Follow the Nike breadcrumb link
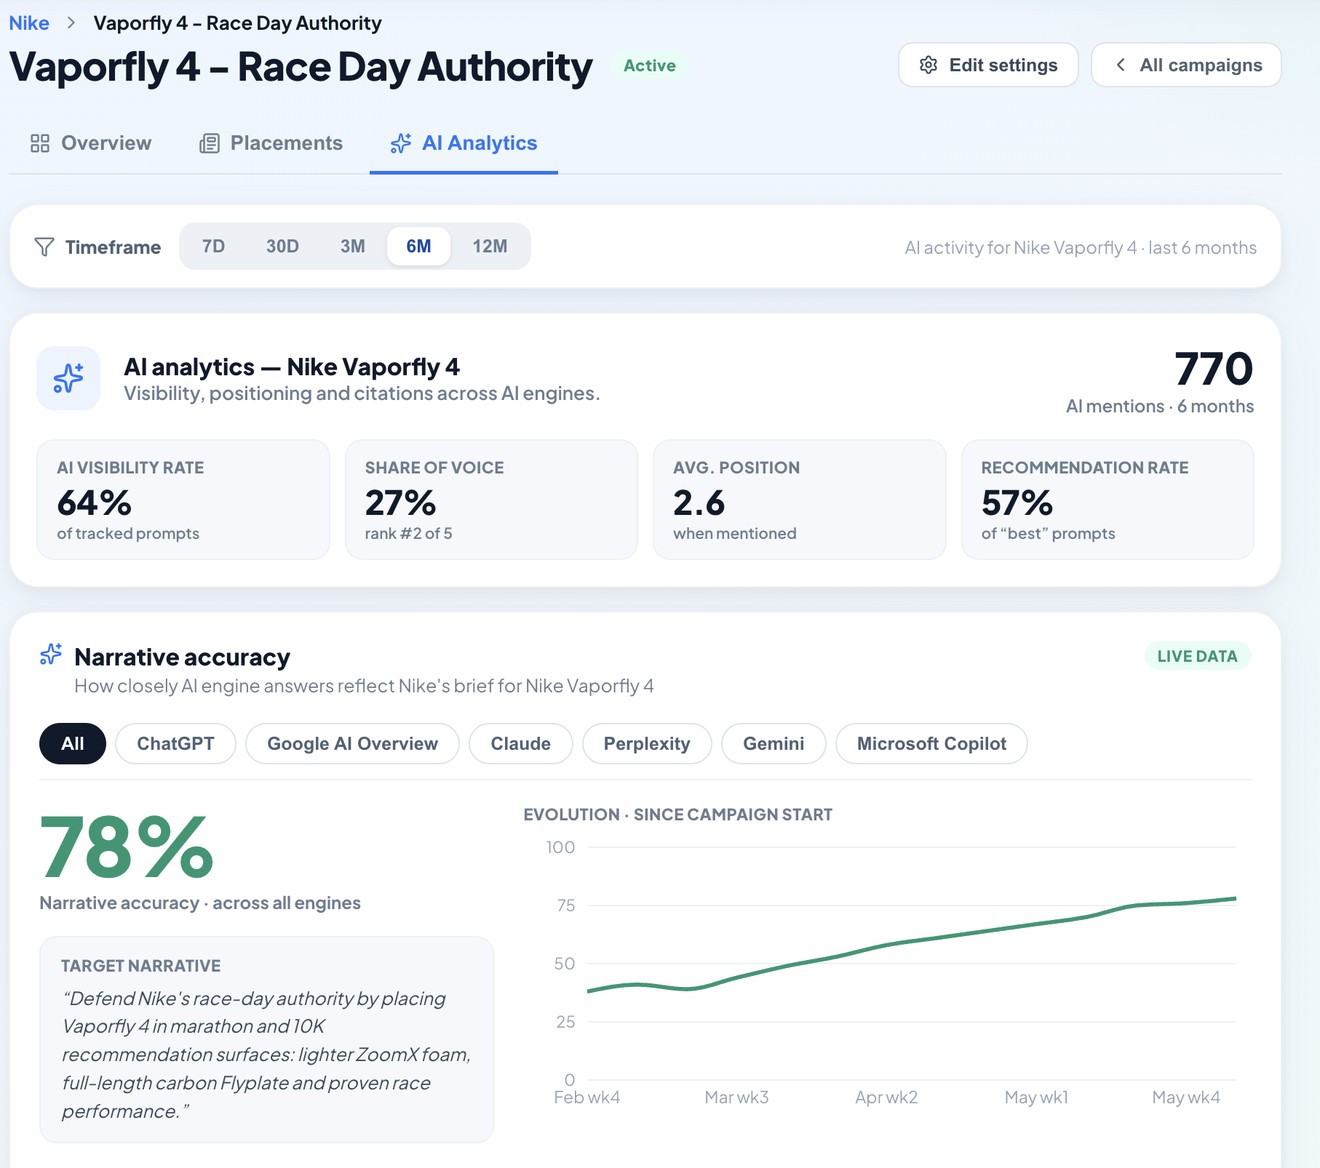The width and height of the screenshot is (1320, 1168). tap(29, 23)
